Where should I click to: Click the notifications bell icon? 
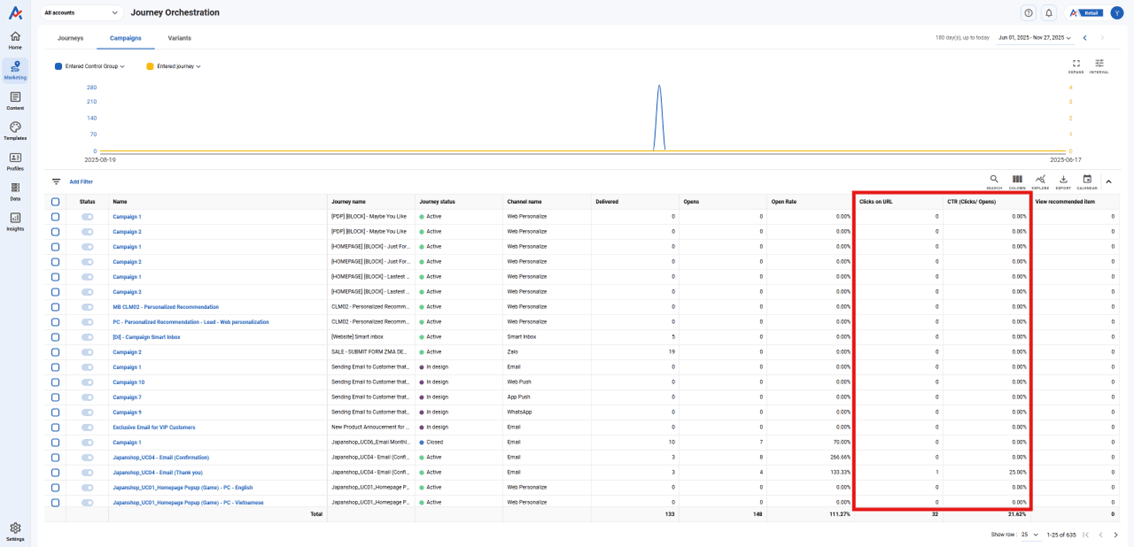[x=1049, y=13]
